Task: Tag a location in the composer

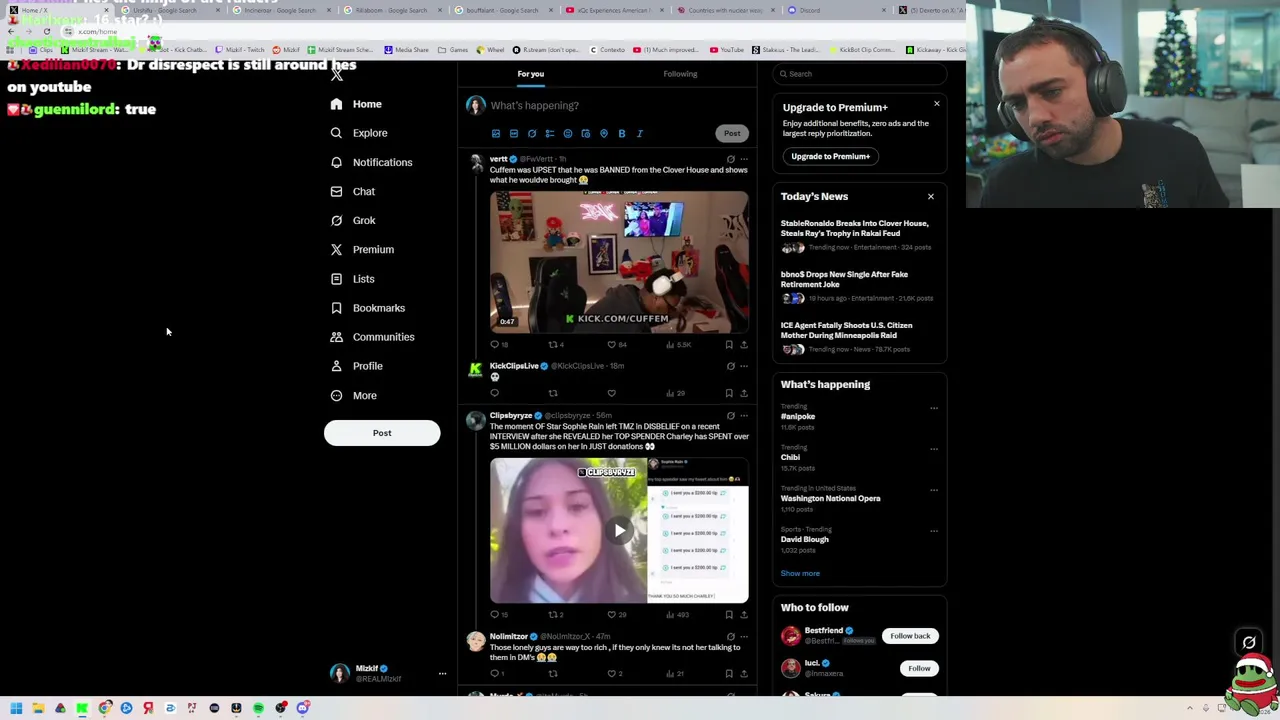Action: click(x=604, y=133)
